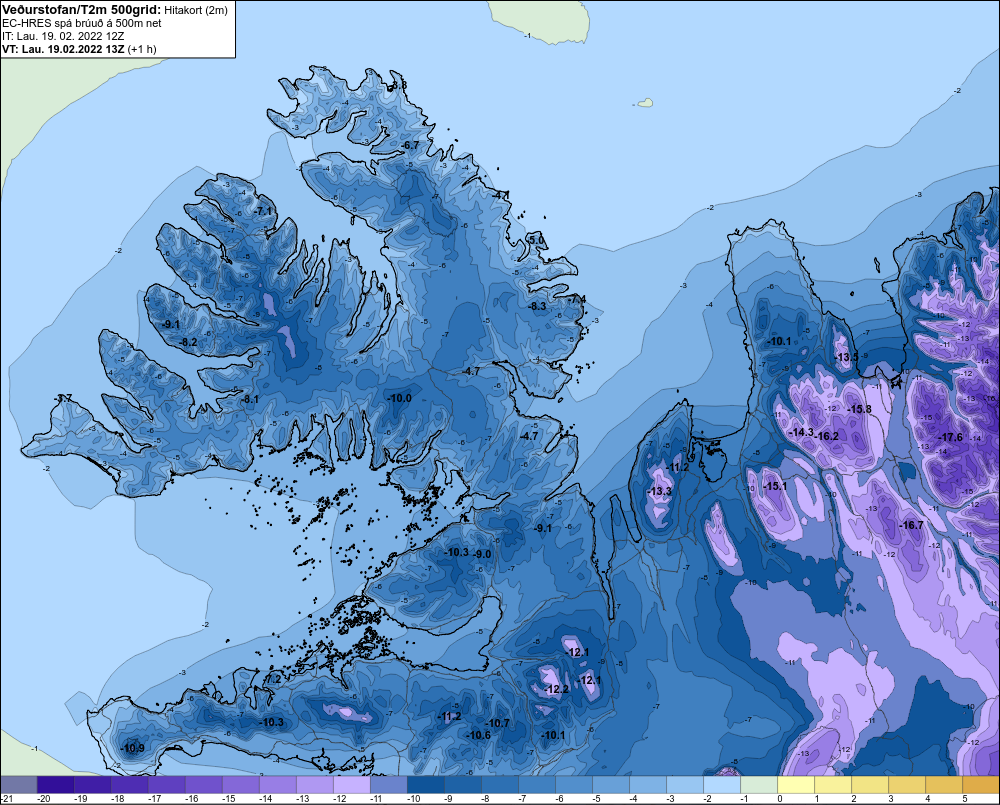Click the VT: Lau. 19.02.2022 13Z valid time

point(78,48)
